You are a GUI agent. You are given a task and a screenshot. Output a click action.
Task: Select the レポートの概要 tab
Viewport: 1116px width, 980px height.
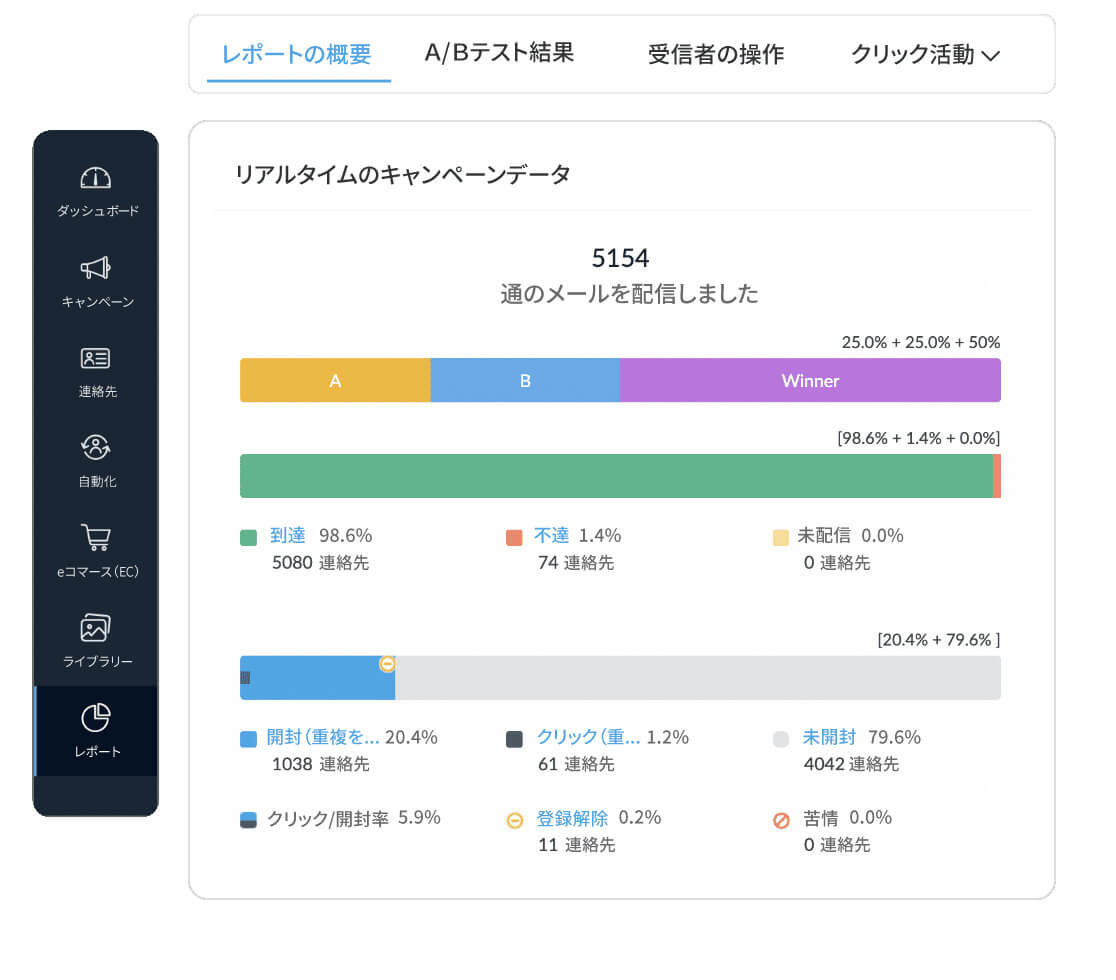297,55
